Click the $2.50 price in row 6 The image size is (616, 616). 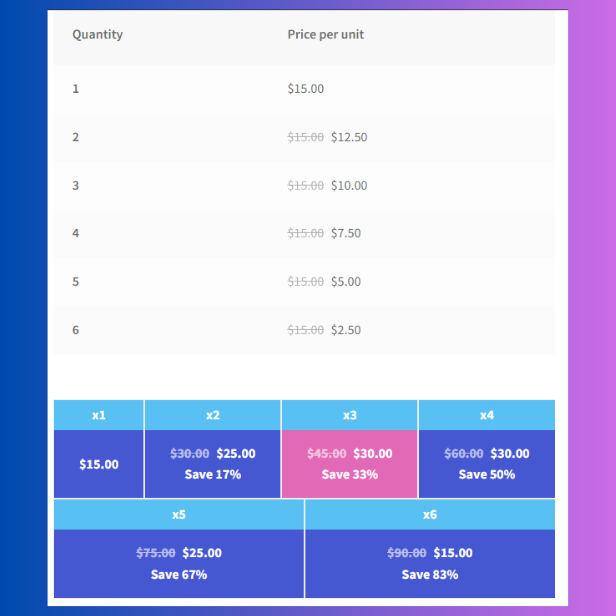click(346, 330)
